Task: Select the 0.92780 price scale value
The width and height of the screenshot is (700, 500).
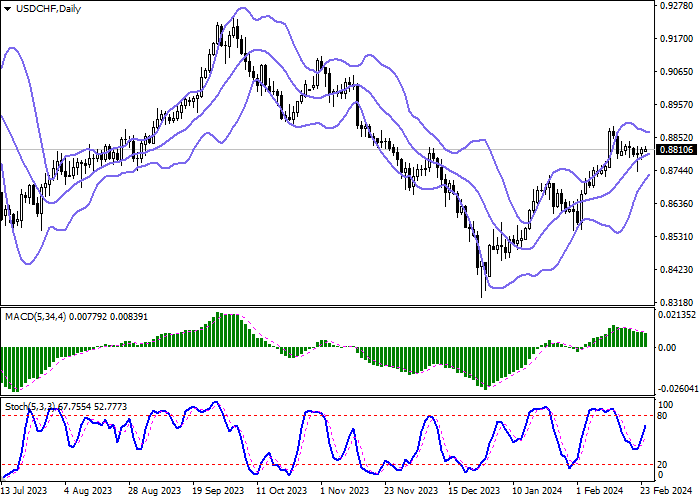Action: pyautogui.click(x=677, y=5)
